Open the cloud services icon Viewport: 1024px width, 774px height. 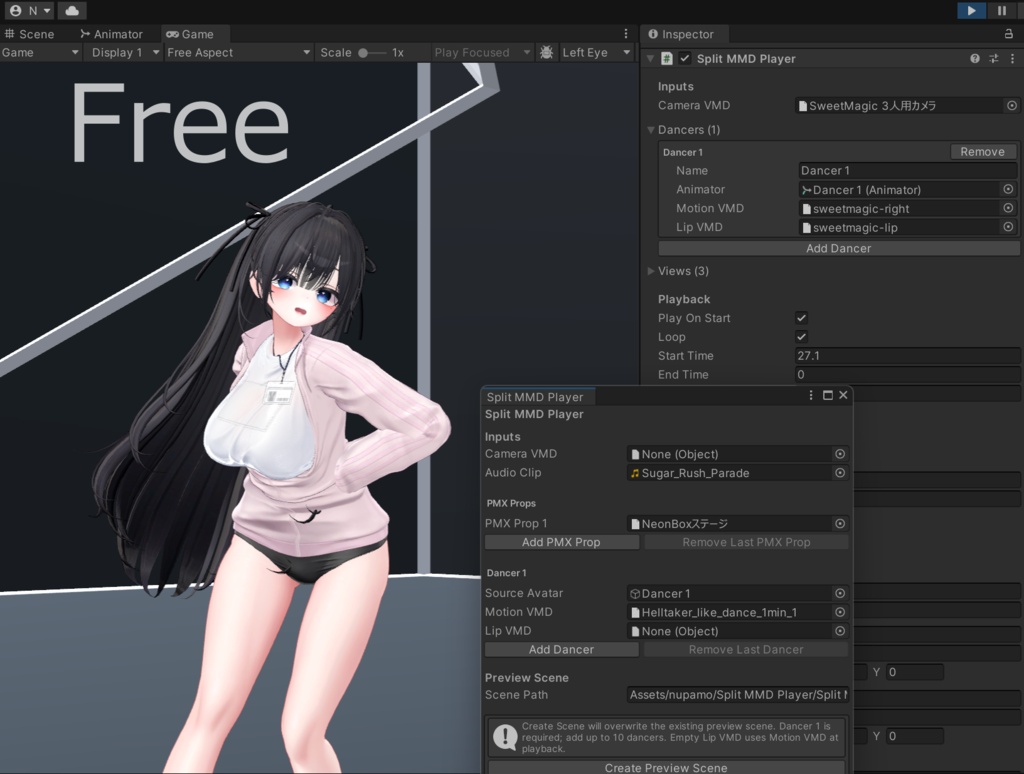[x=72, y=10]
